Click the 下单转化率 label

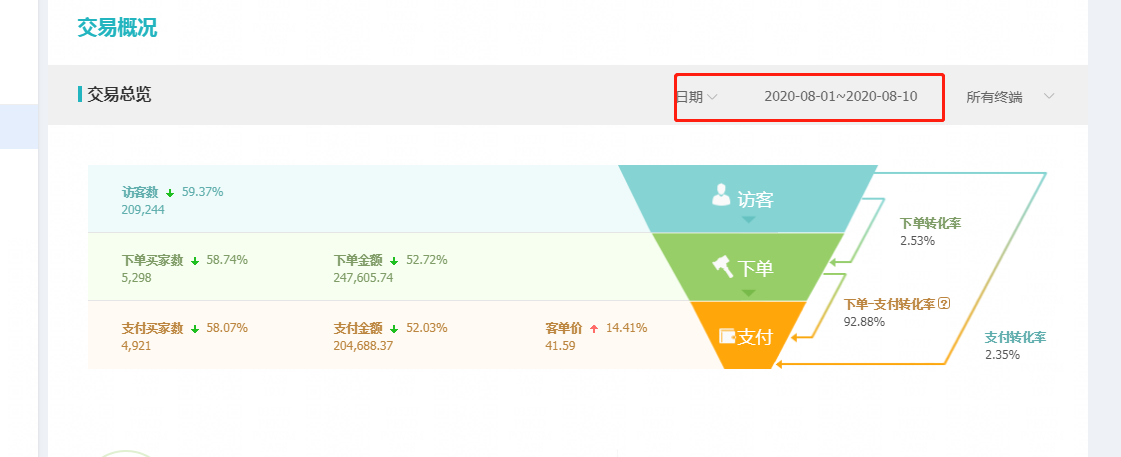tap(930, 224)
